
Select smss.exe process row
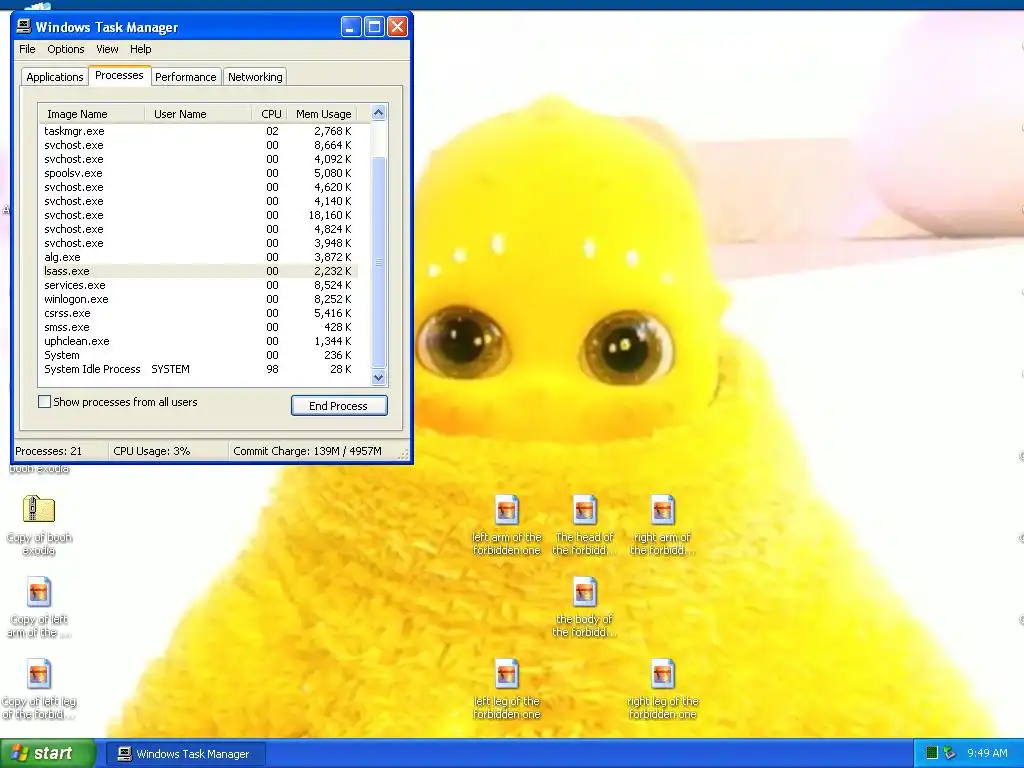[198, 327]
